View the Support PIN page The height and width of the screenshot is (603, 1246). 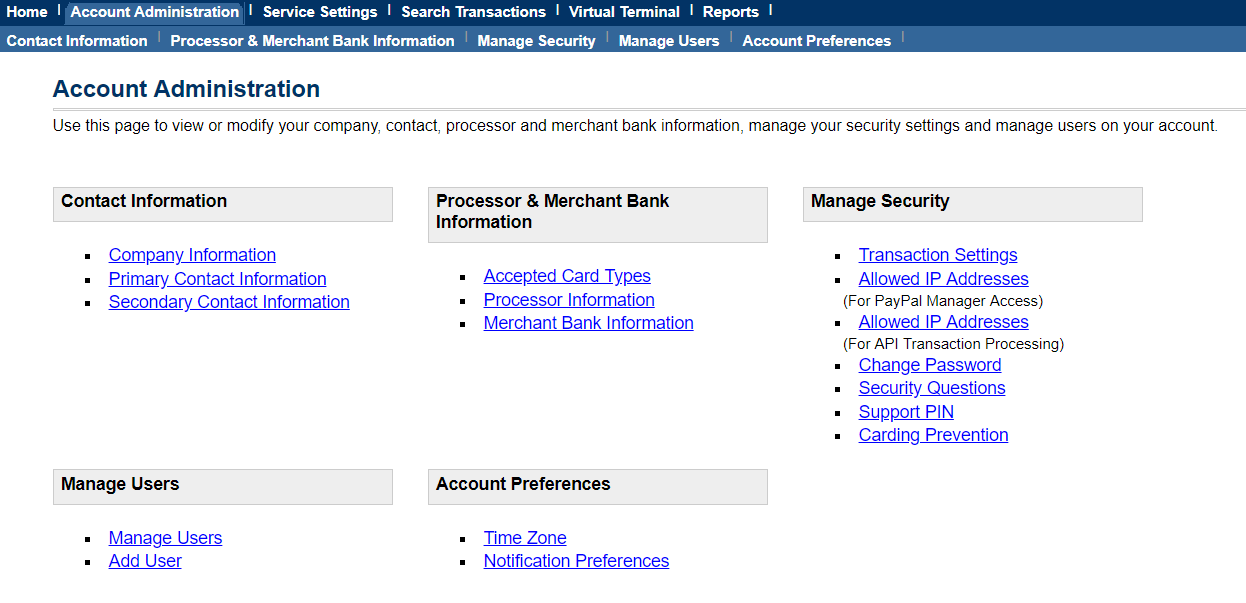(x=906, y=411)
